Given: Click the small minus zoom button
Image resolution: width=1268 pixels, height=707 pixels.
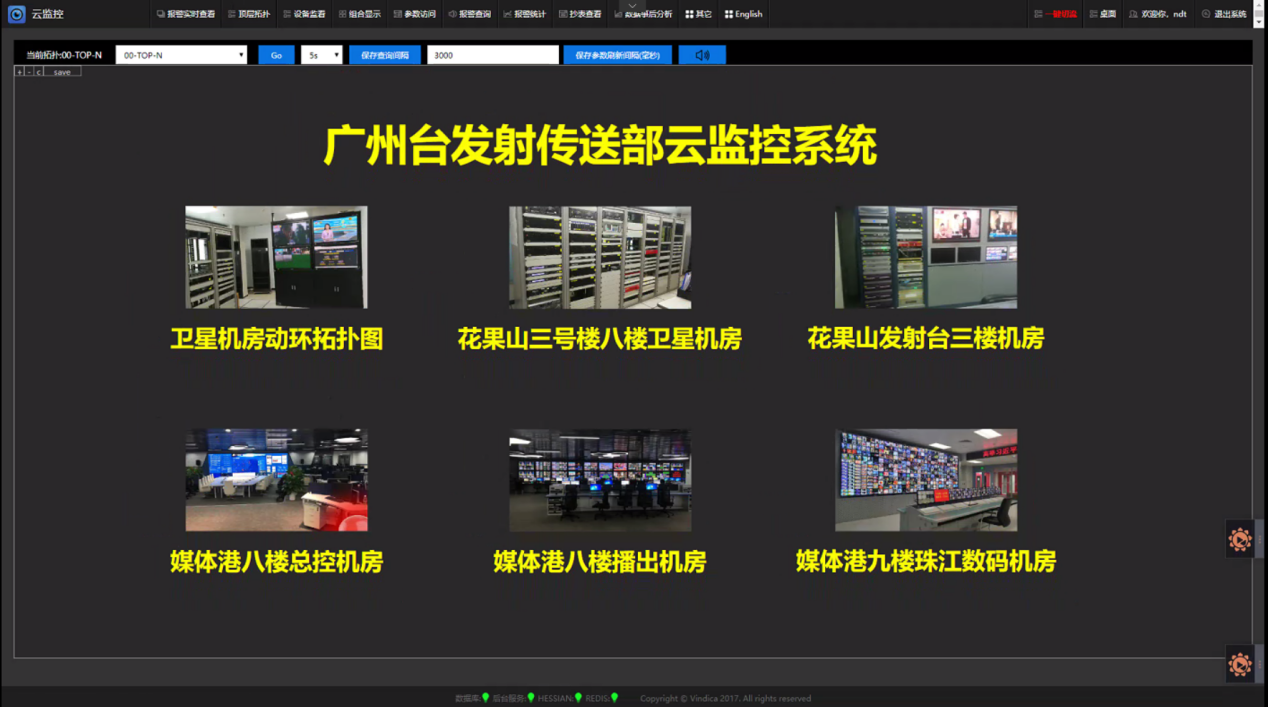Looking at the screenshot, I should coord(29,72).
